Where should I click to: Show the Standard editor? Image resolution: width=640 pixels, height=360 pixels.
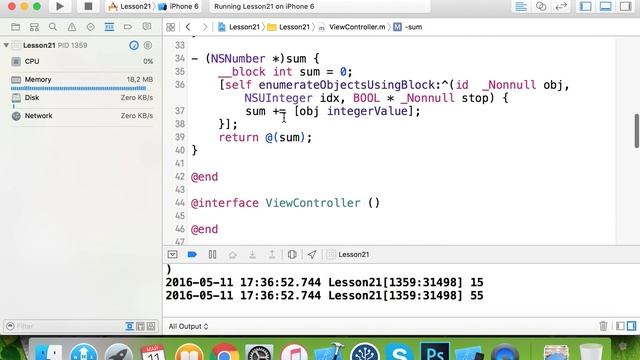pos(521,7)
